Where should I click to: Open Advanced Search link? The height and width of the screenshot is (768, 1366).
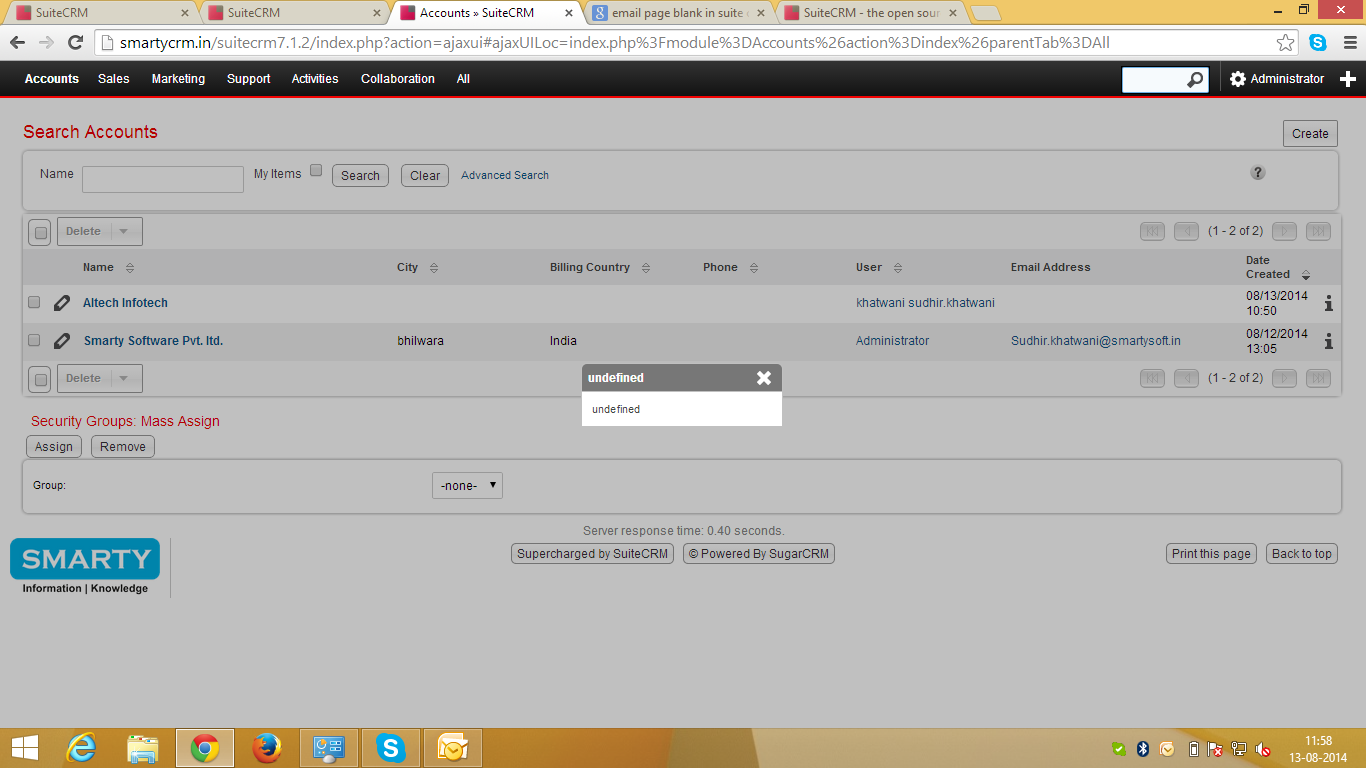point(505,175)
